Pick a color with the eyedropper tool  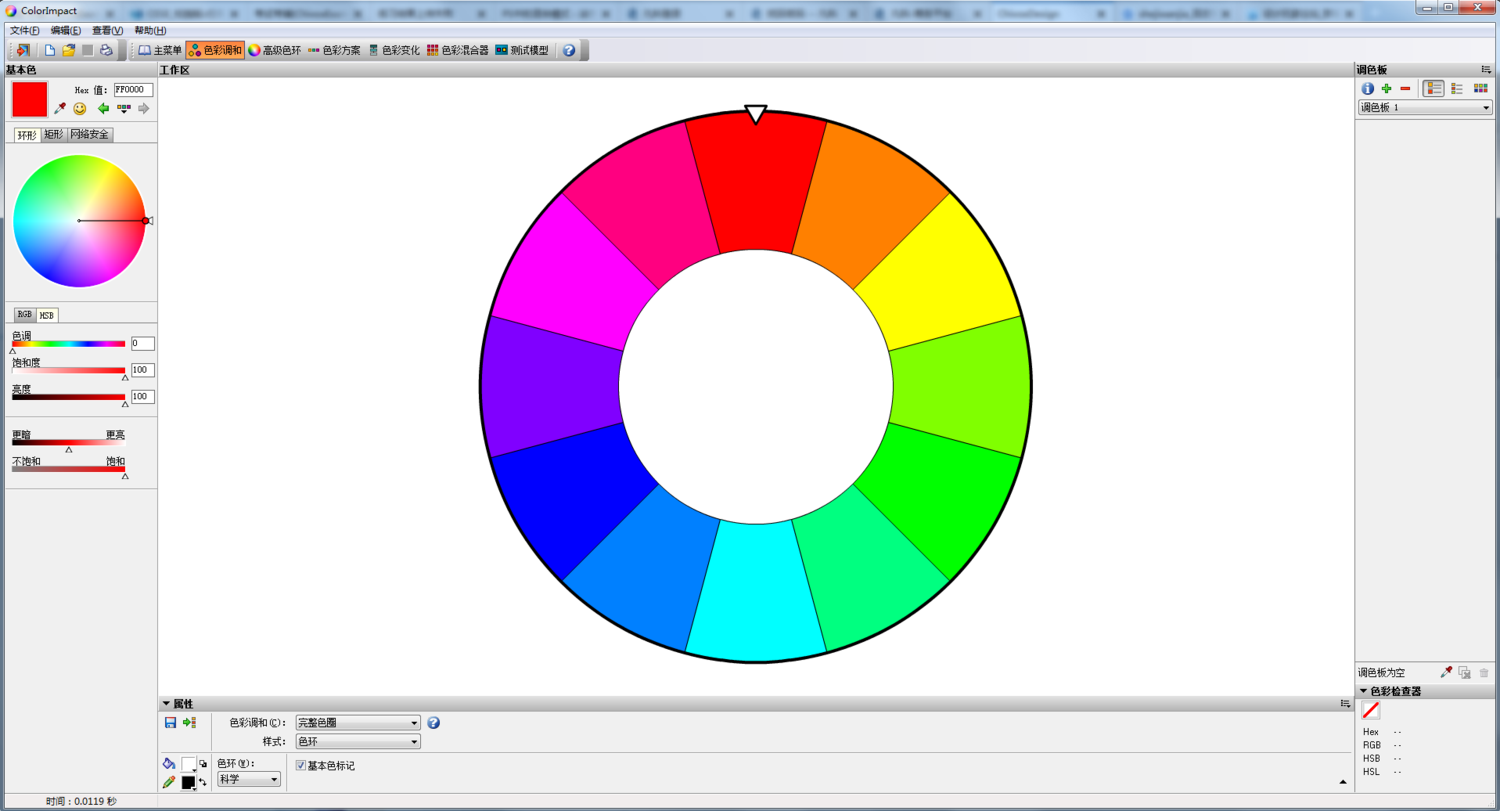point(60,108)
